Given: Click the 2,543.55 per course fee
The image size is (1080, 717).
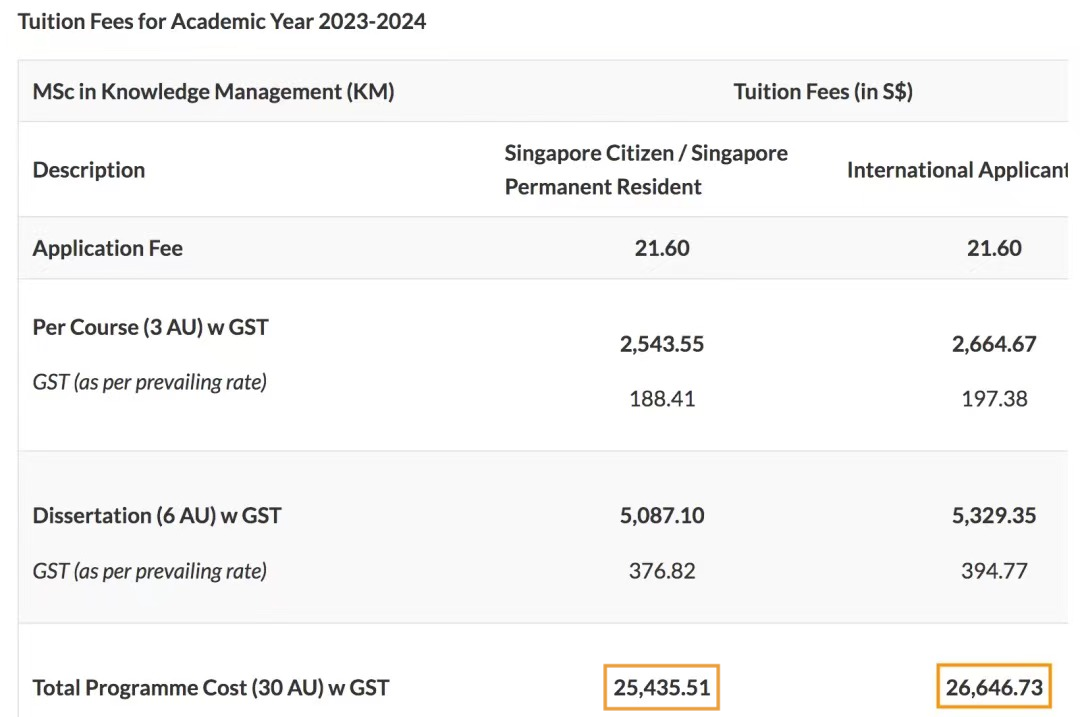Looking at the screenshot, I should click(x=662, y=344).
